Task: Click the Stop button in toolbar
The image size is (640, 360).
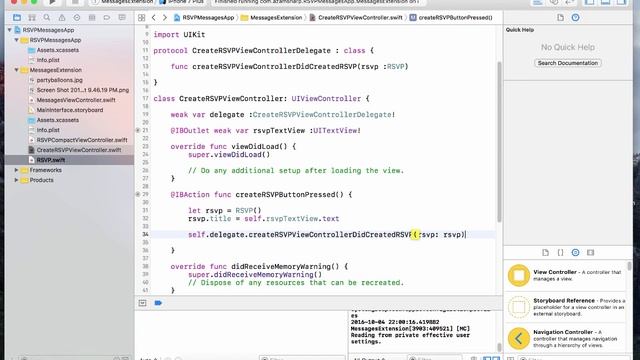Action: pyautogui.click(x=75, y=2)
